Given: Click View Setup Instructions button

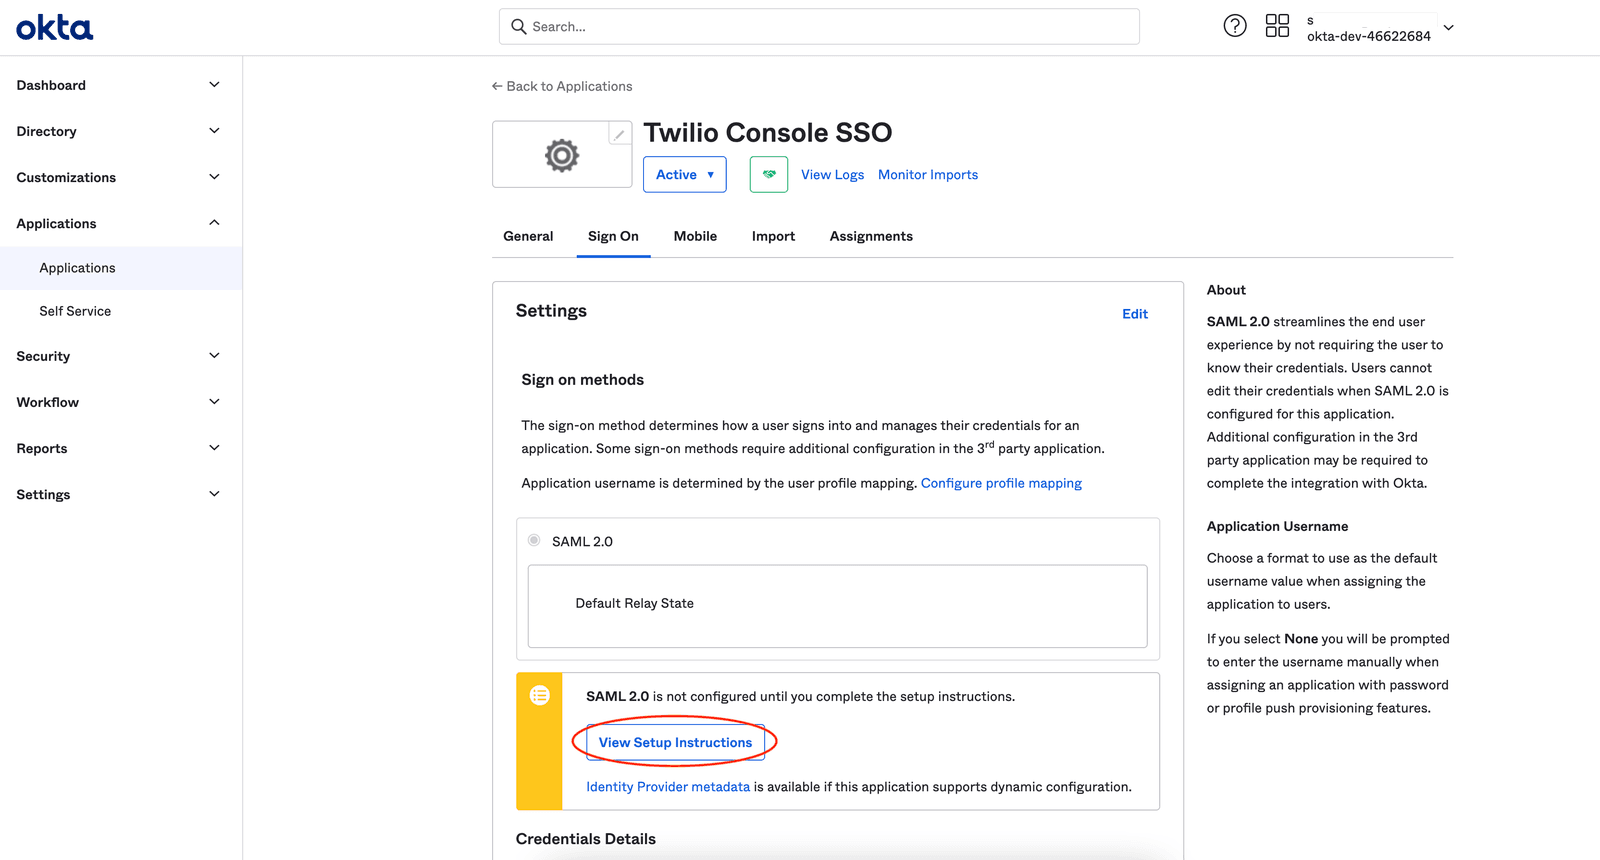Looking at the screenshot, I should pos(675,742).
